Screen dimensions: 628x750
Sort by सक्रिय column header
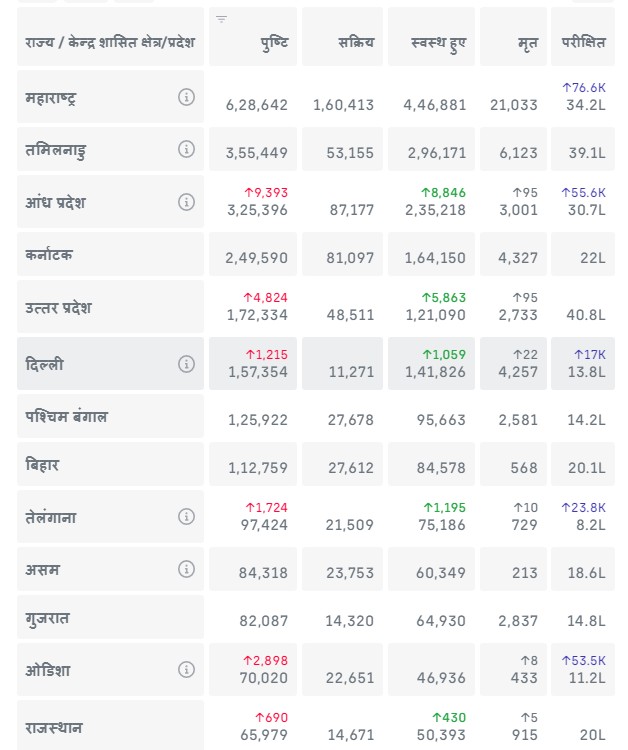pos(356,42)
